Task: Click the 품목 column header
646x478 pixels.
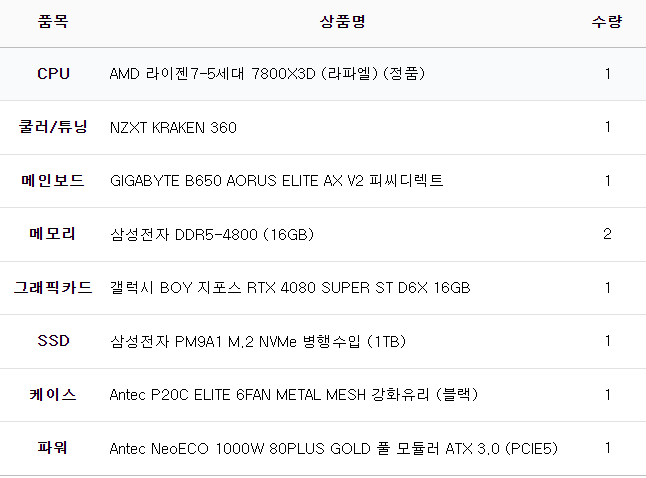Action: point(53,21)
